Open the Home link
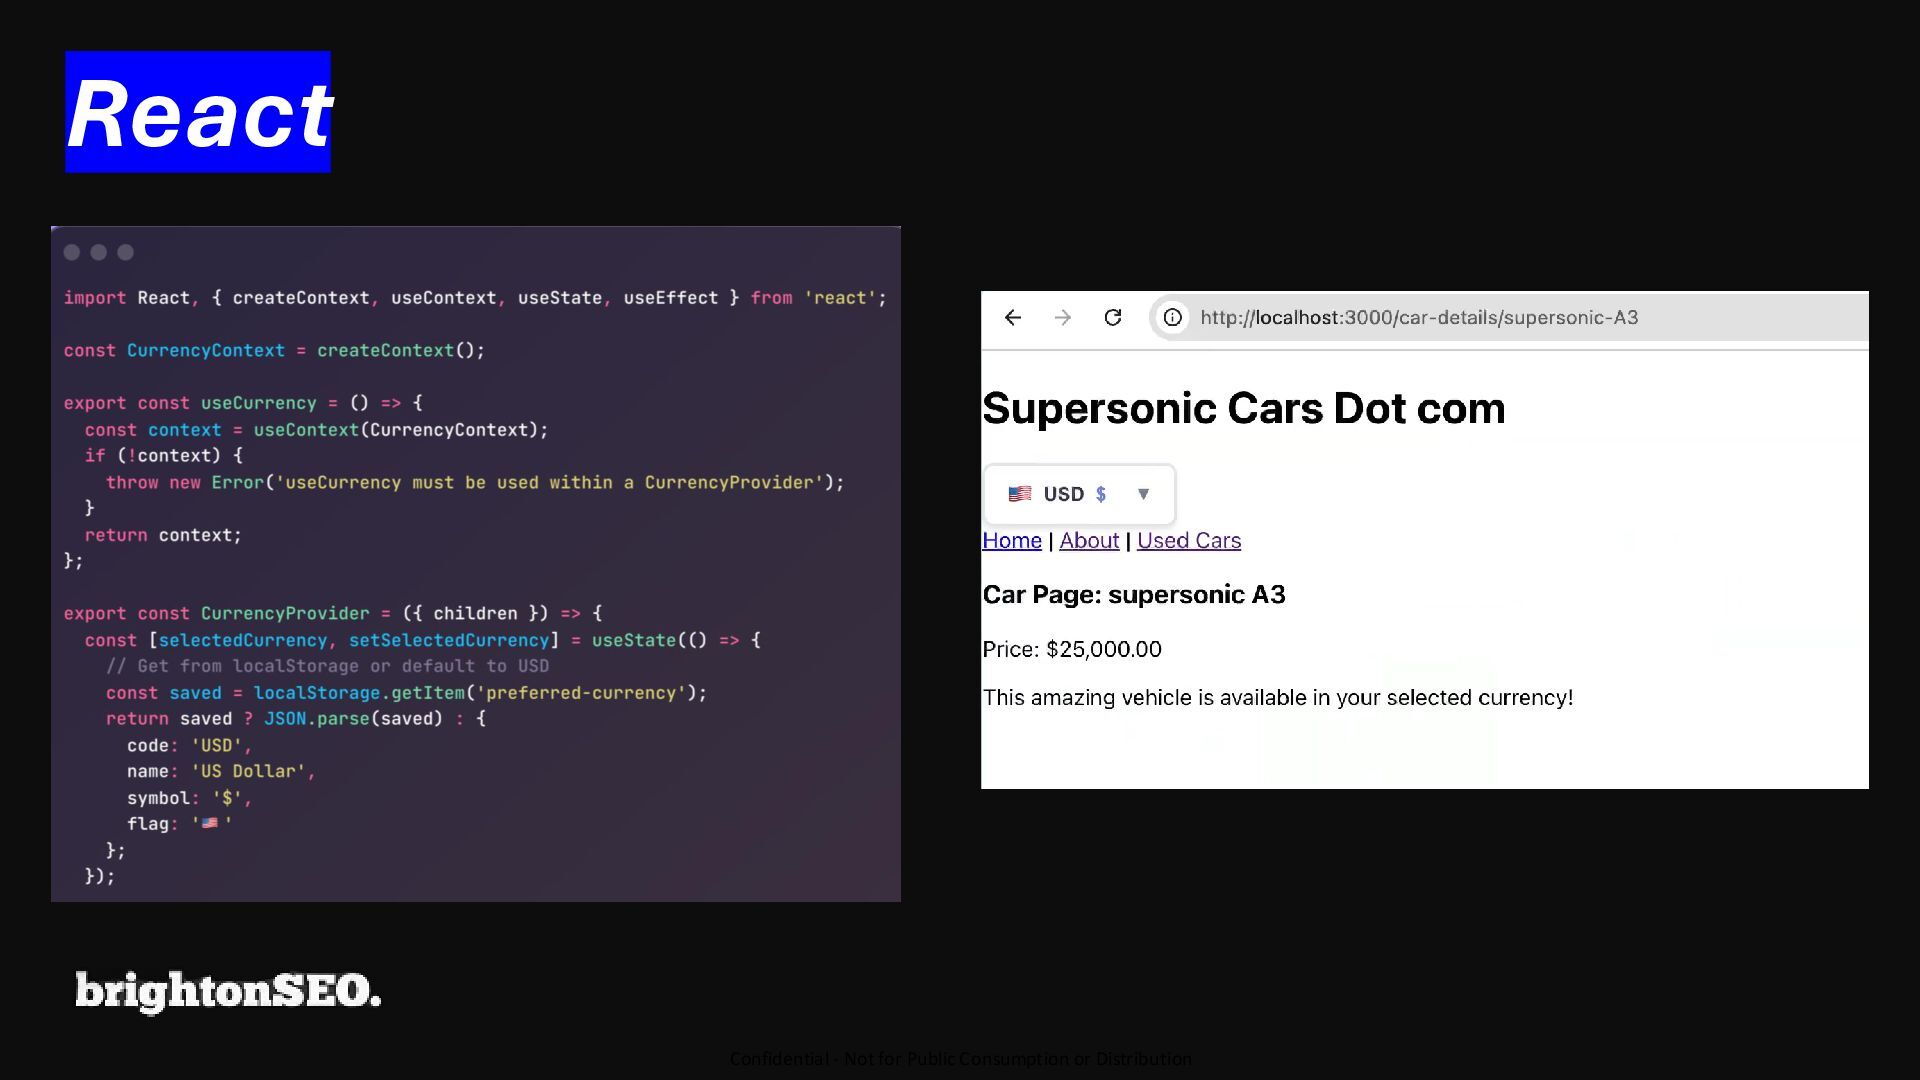 tap(1011, 541)
